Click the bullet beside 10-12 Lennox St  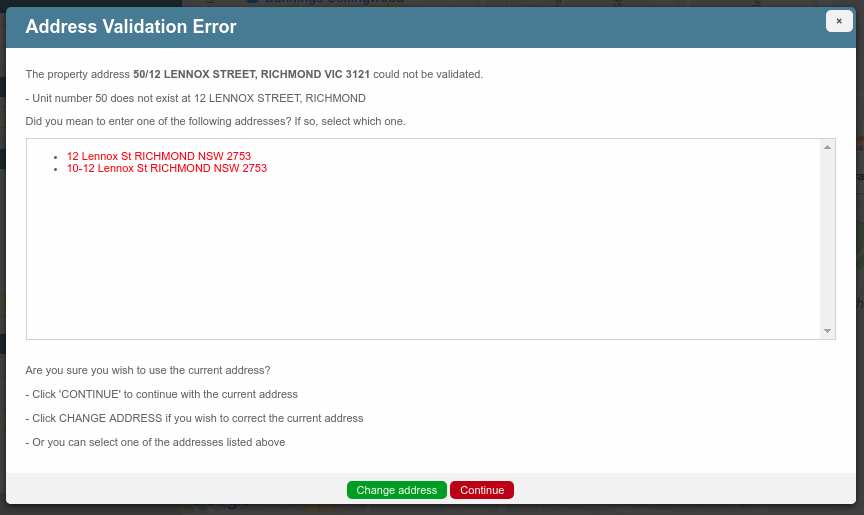click(58, 169)
